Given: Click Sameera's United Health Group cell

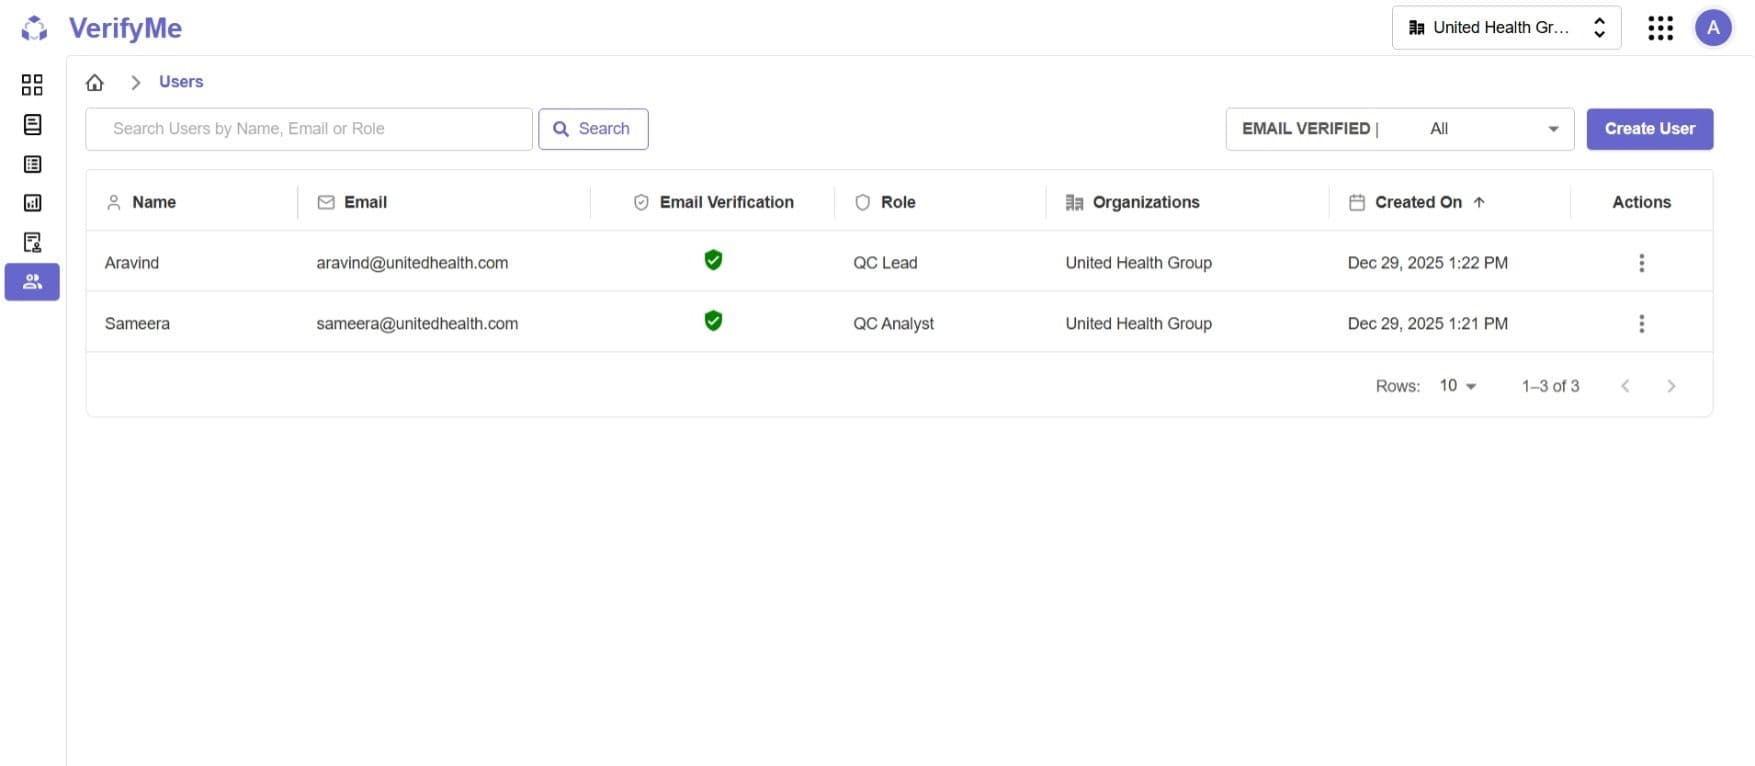Looking at the screenshot, I should click(1138, 324).
